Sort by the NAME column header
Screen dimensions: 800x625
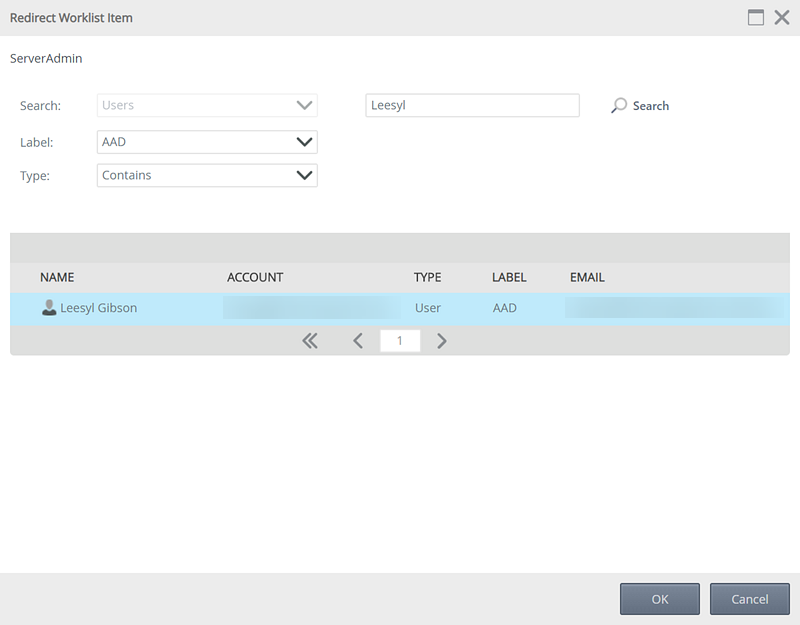point(57,277)
